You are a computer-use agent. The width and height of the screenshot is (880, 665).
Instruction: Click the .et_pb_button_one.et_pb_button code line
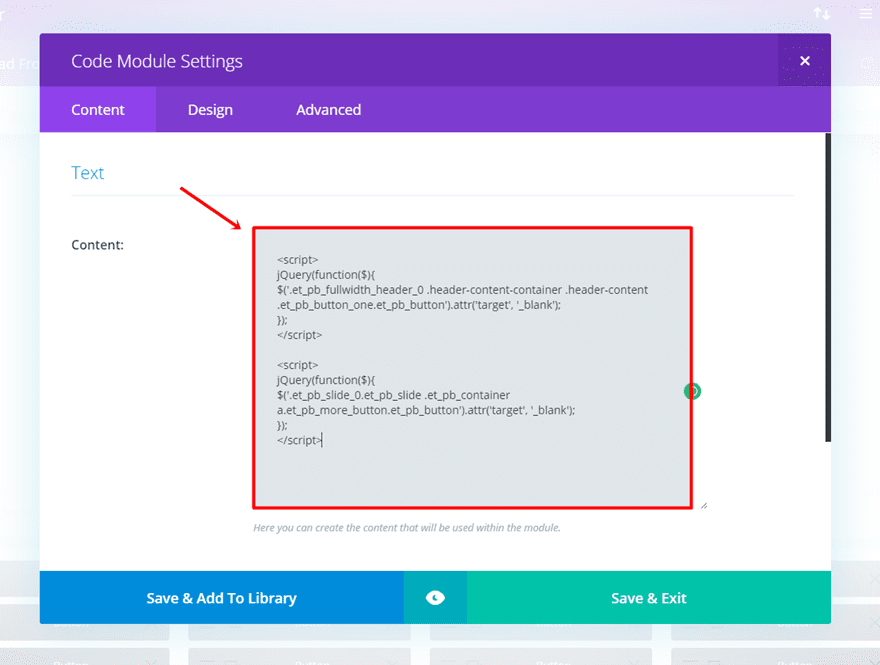click(x=419, y=305)
